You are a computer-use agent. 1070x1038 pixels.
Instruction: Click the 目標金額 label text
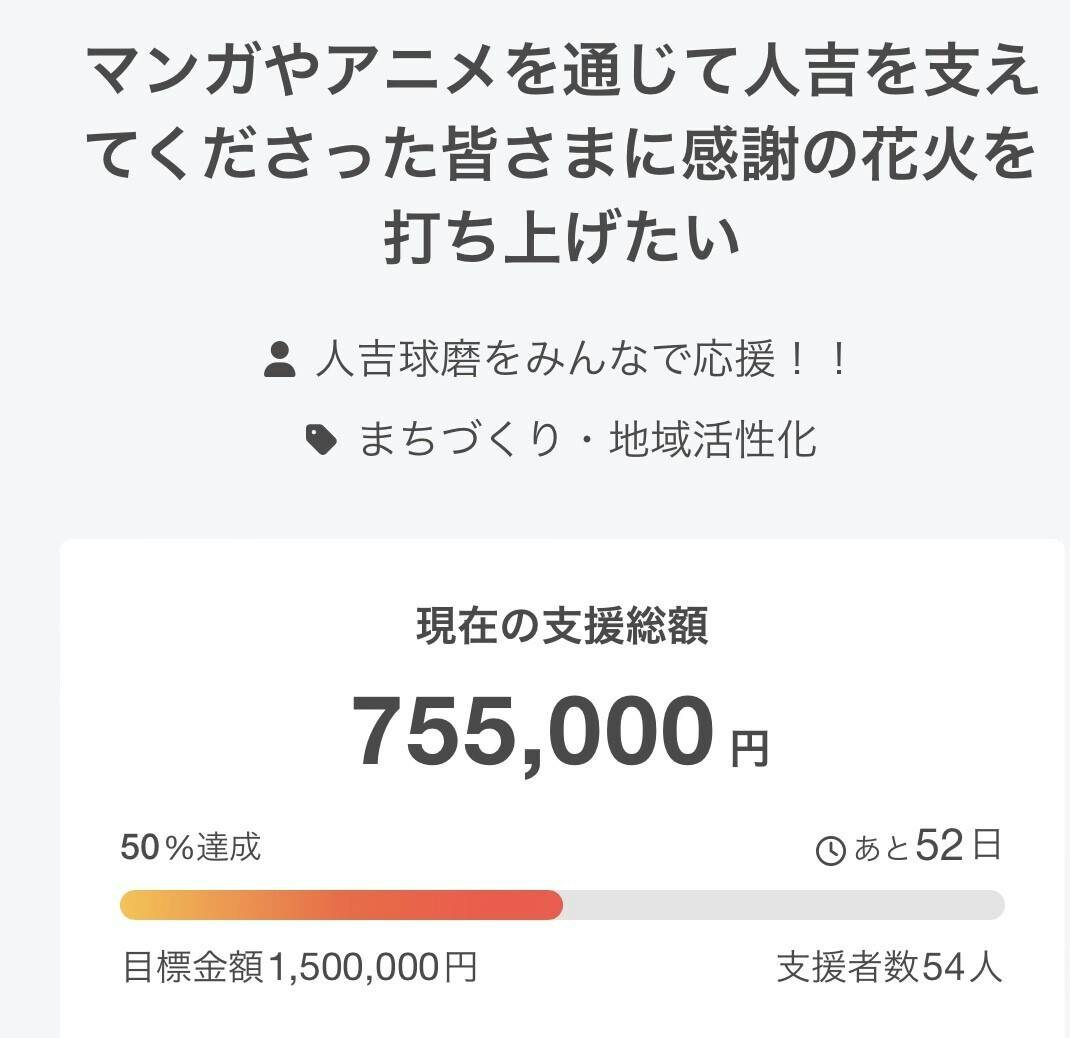click(193, 968)
